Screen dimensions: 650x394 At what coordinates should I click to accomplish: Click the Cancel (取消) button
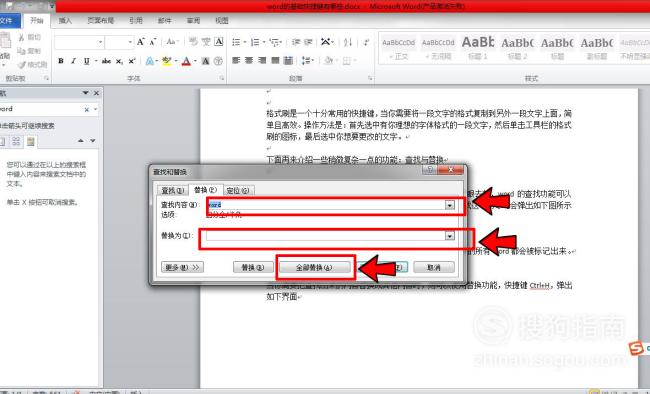[x=434, y=268]
